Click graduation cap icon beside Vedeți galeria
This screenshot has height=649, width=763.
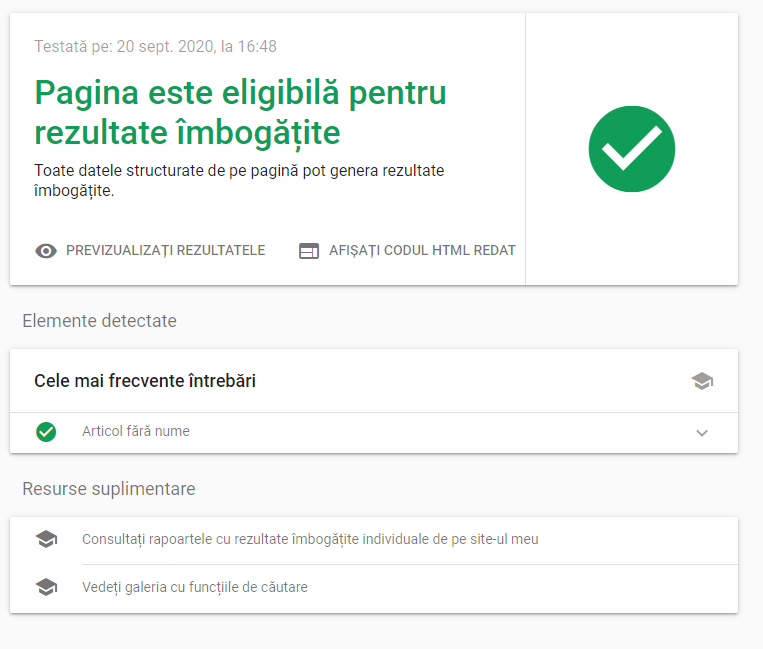click(46, 587)
